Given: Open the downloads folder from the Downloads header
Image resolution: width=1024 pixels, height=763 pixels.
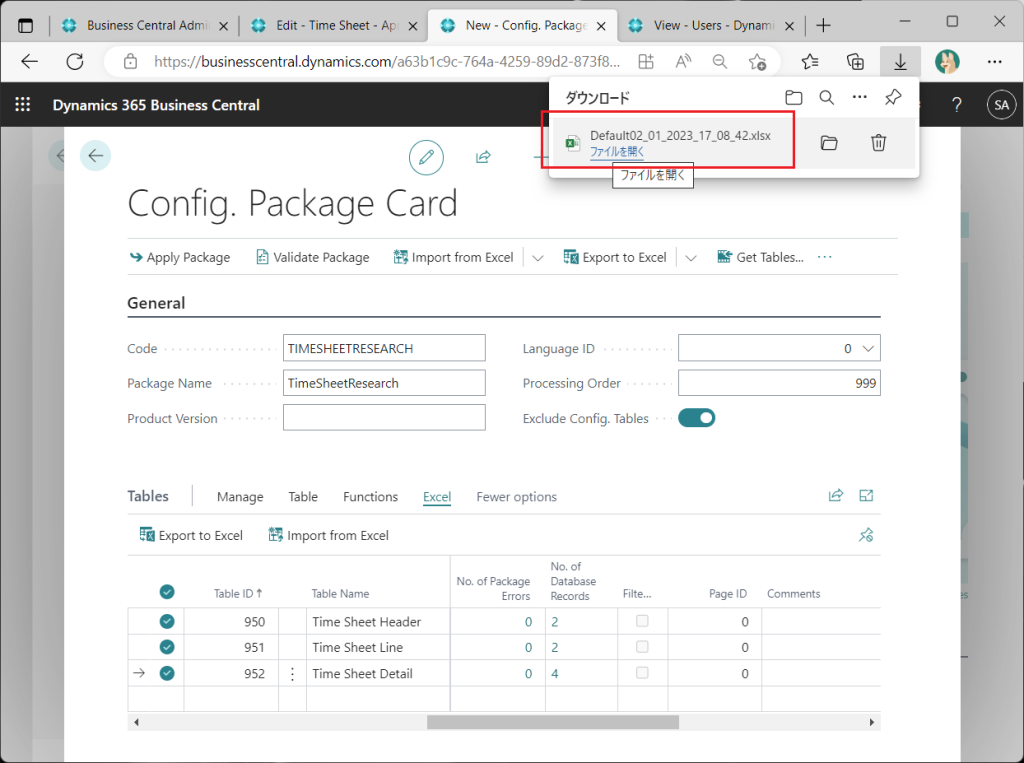Looking at the screenshot, I should coord(793,98).
